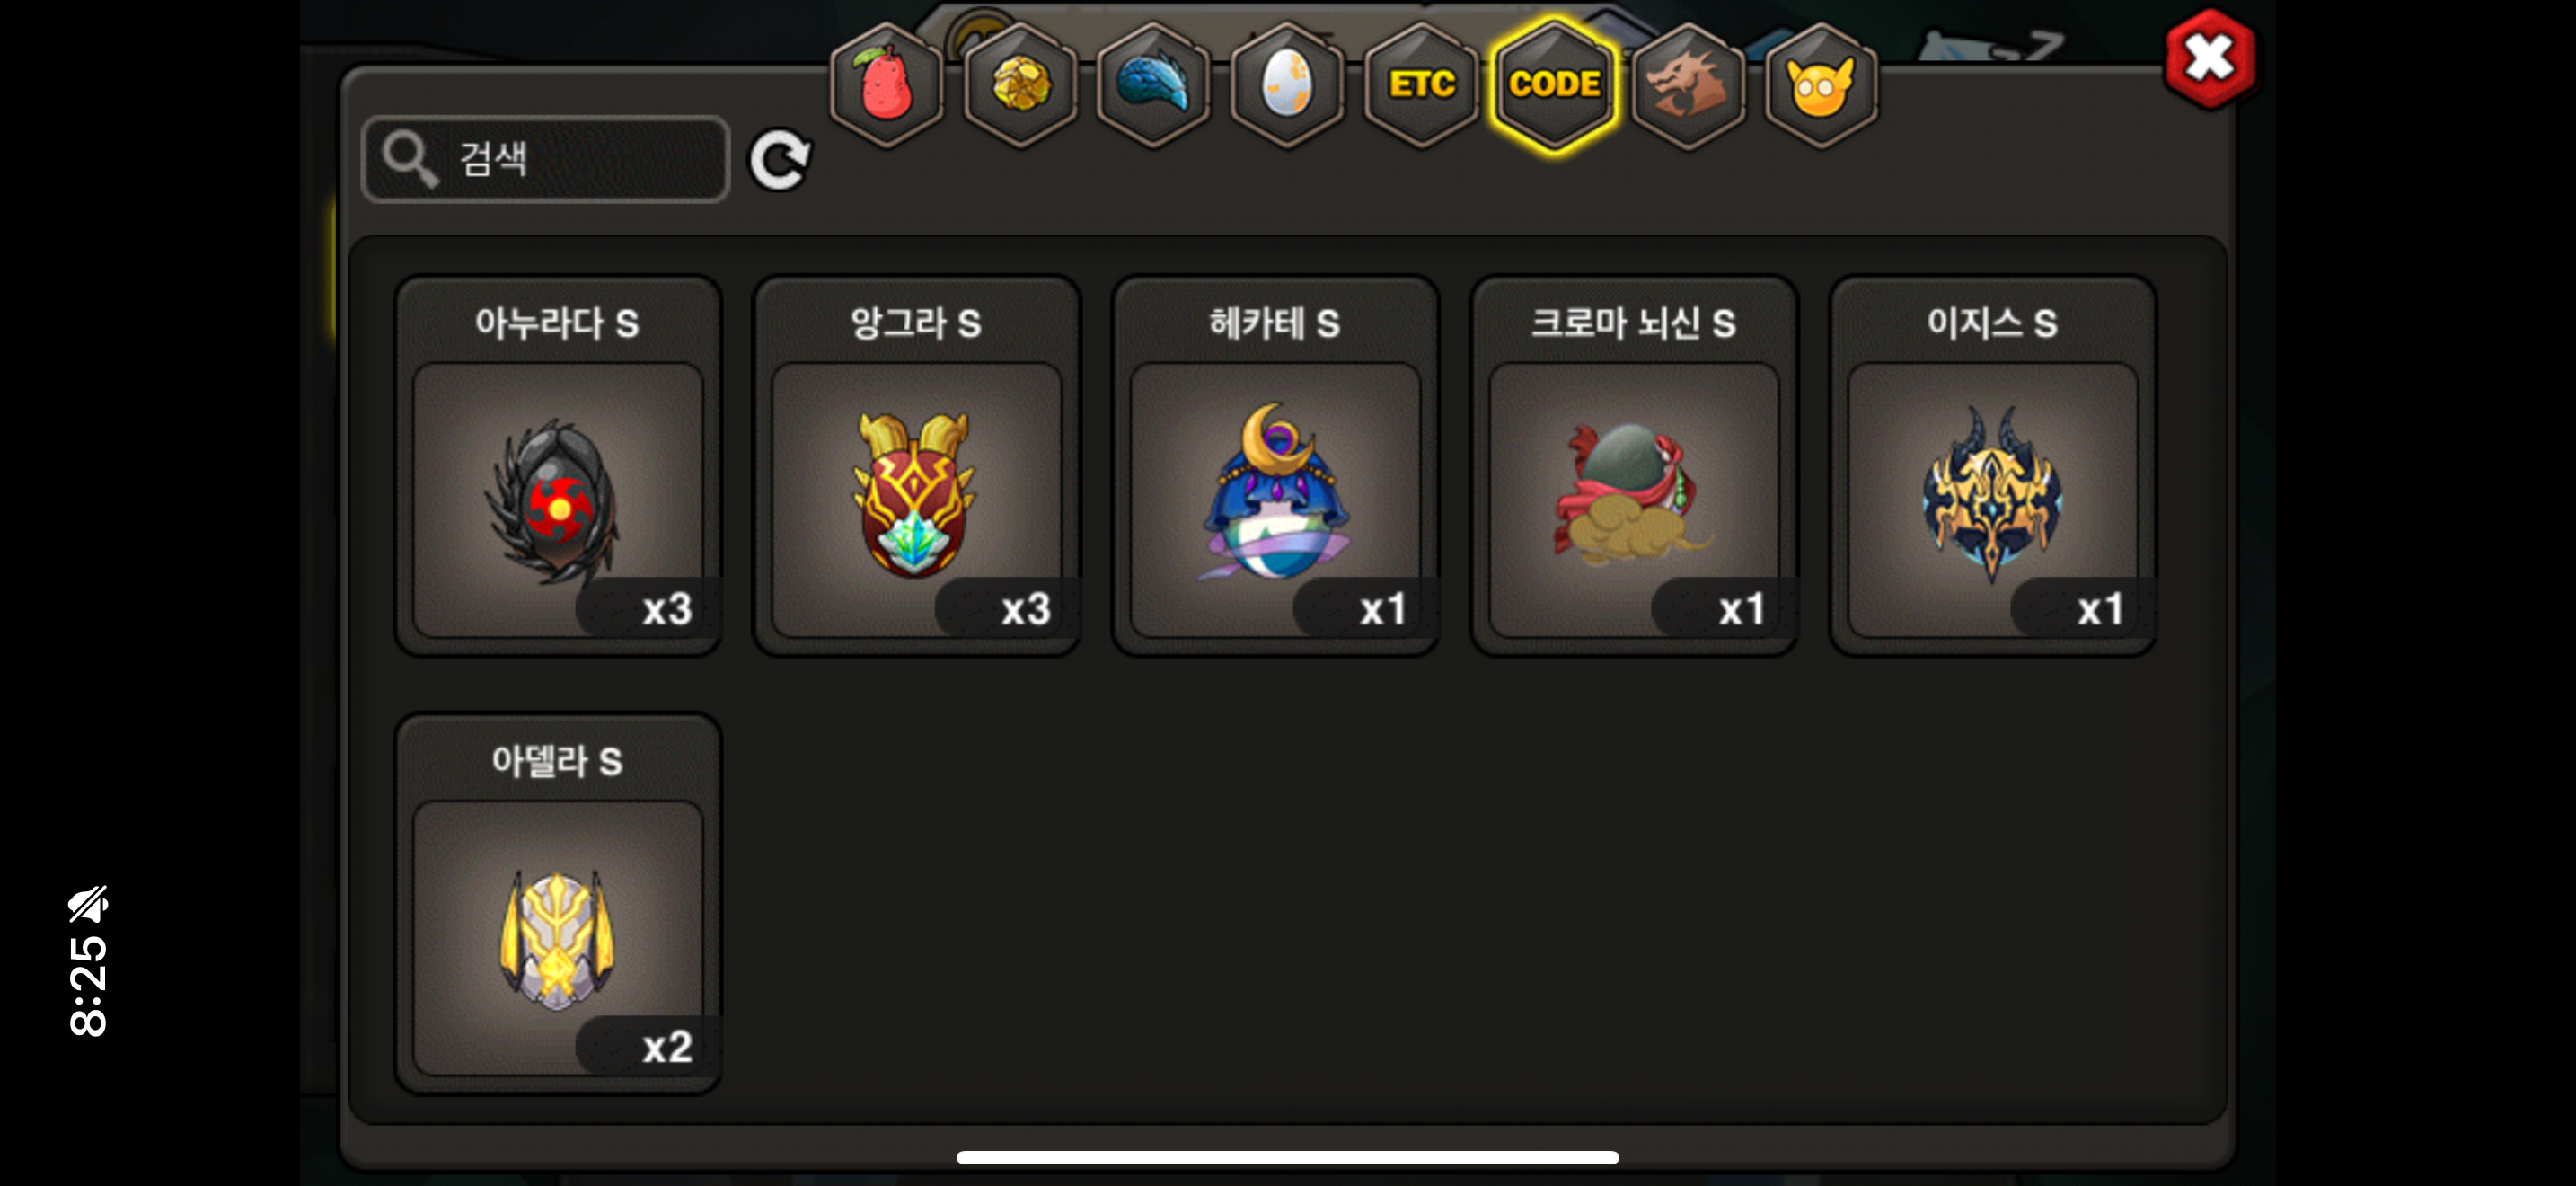Switch to the ETC tab
2576x1186 pixels.
pyautogui.click(x=1421, y=85)
